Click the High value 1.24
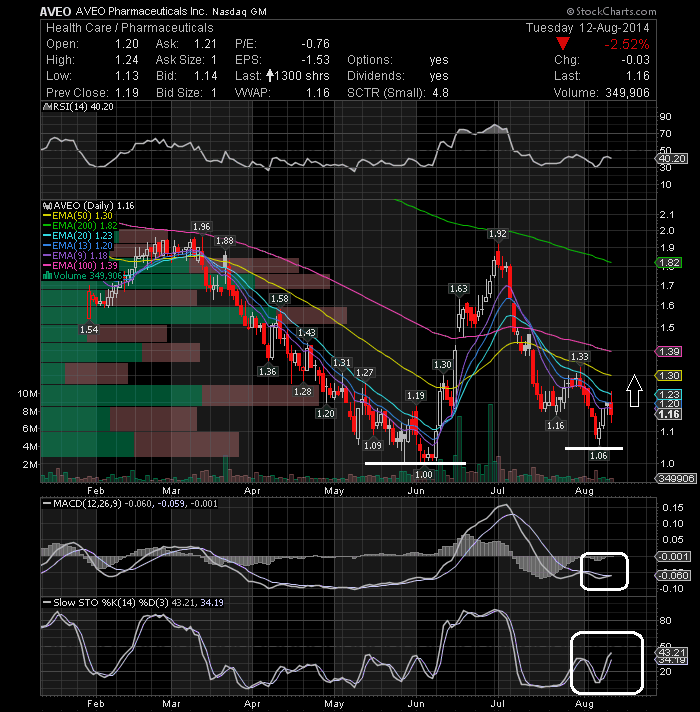The width and height of the screenshot is (700, 712). tap(126, 60)
